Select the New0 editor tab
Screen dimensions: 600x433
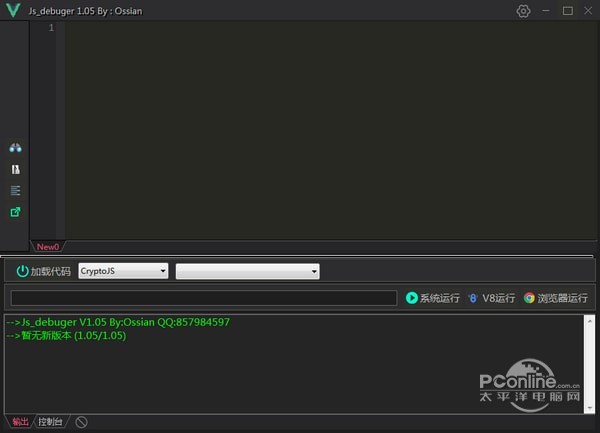(x=48, y=247)
